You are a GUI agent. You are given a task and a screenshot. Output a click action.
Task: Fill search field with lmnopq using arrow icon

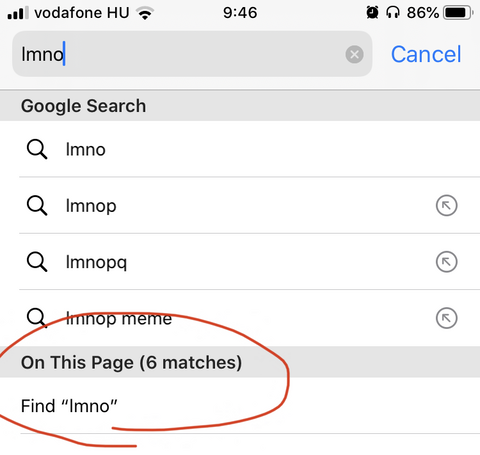(x=446, y=262)
